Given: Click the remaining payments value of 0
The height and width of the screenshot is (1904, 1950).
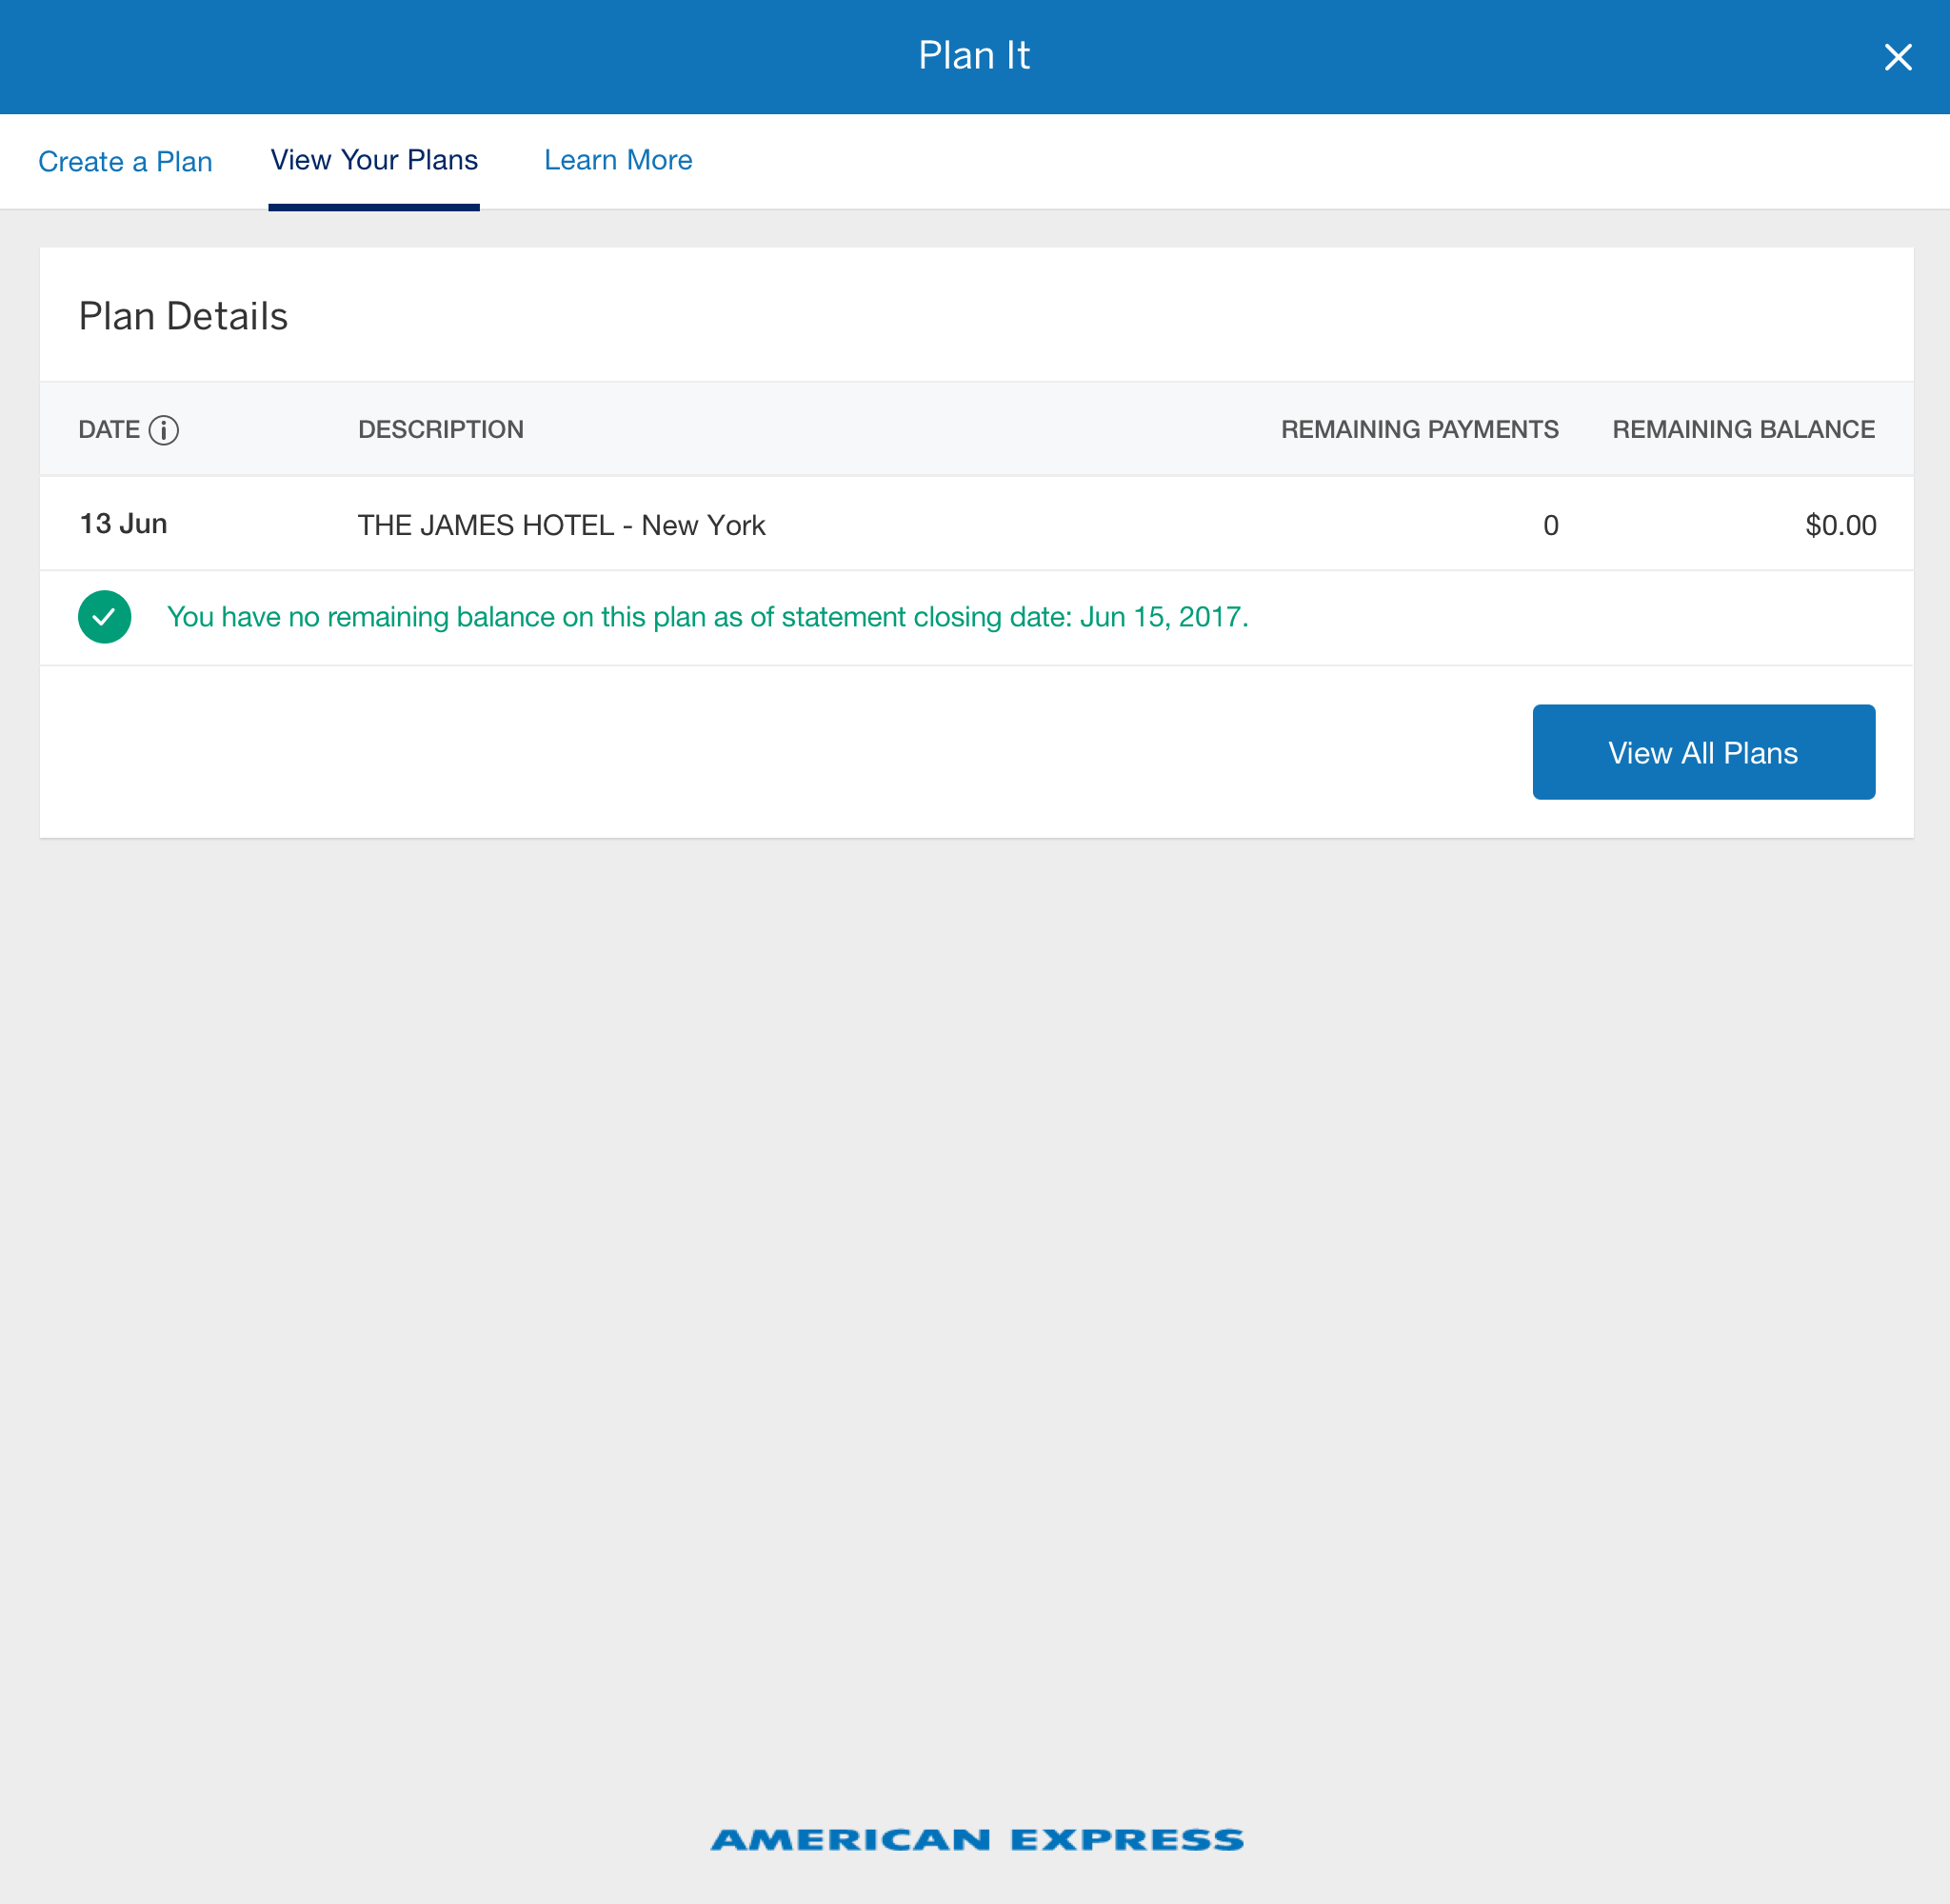Looking at the screenshot, I should [x=1550, y=524].
